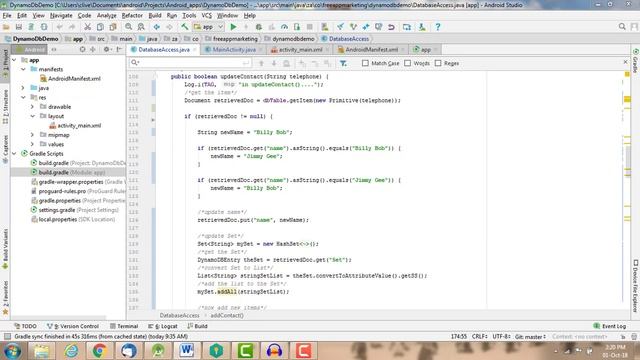Screen dimensions: 640x360
Task: Toggle the Project side tool window
Action: 5,64
